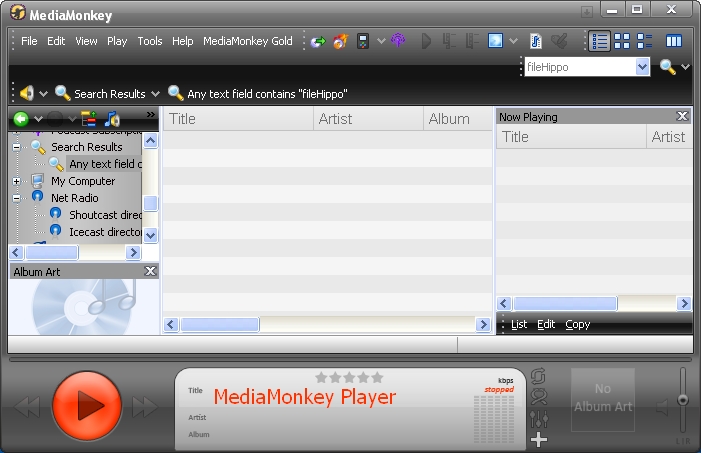Open the equalizer from the player panel

(540, 418)
